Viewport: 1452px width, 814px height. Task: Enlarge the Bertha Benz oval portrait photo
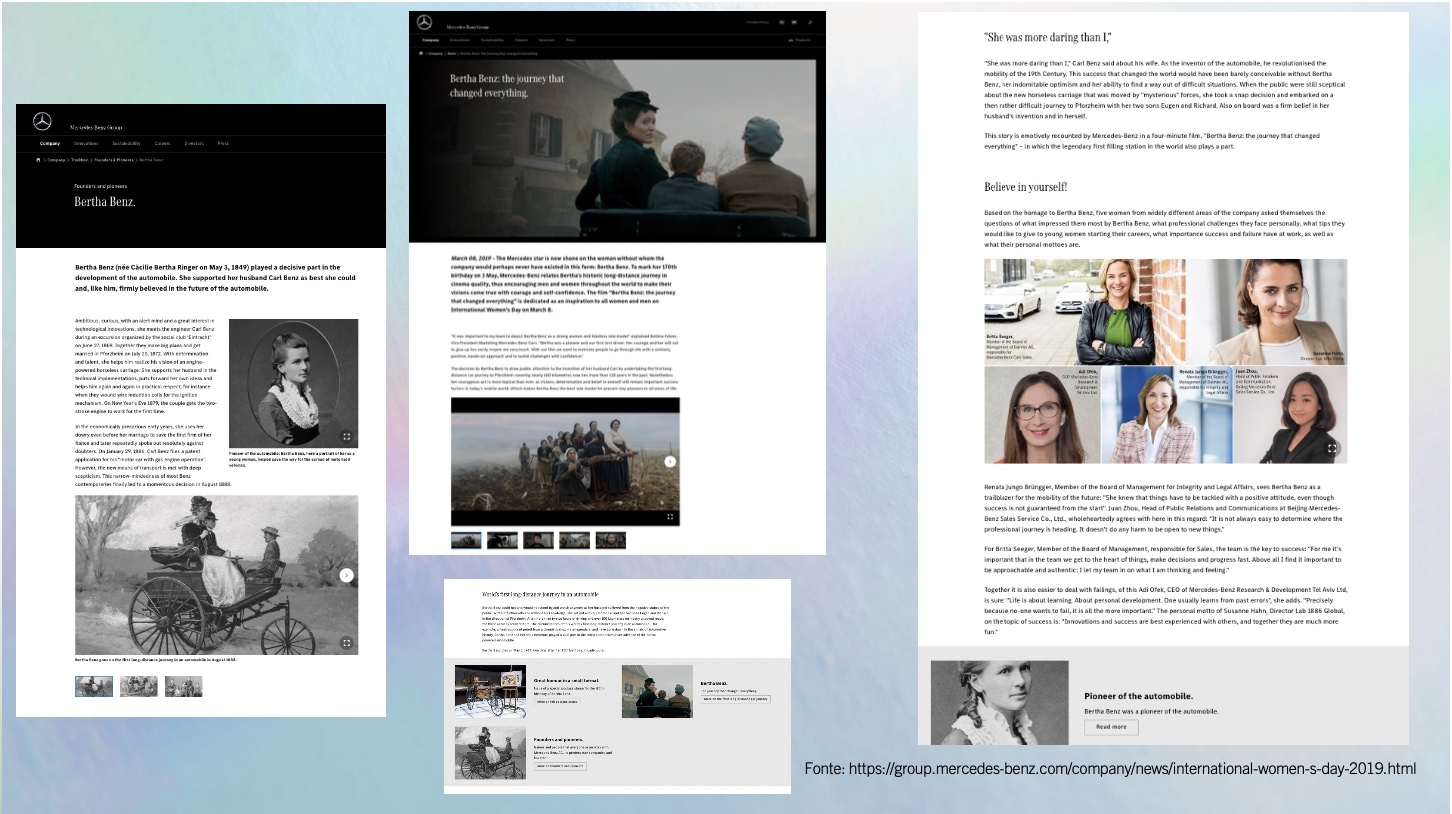[346, 437]
